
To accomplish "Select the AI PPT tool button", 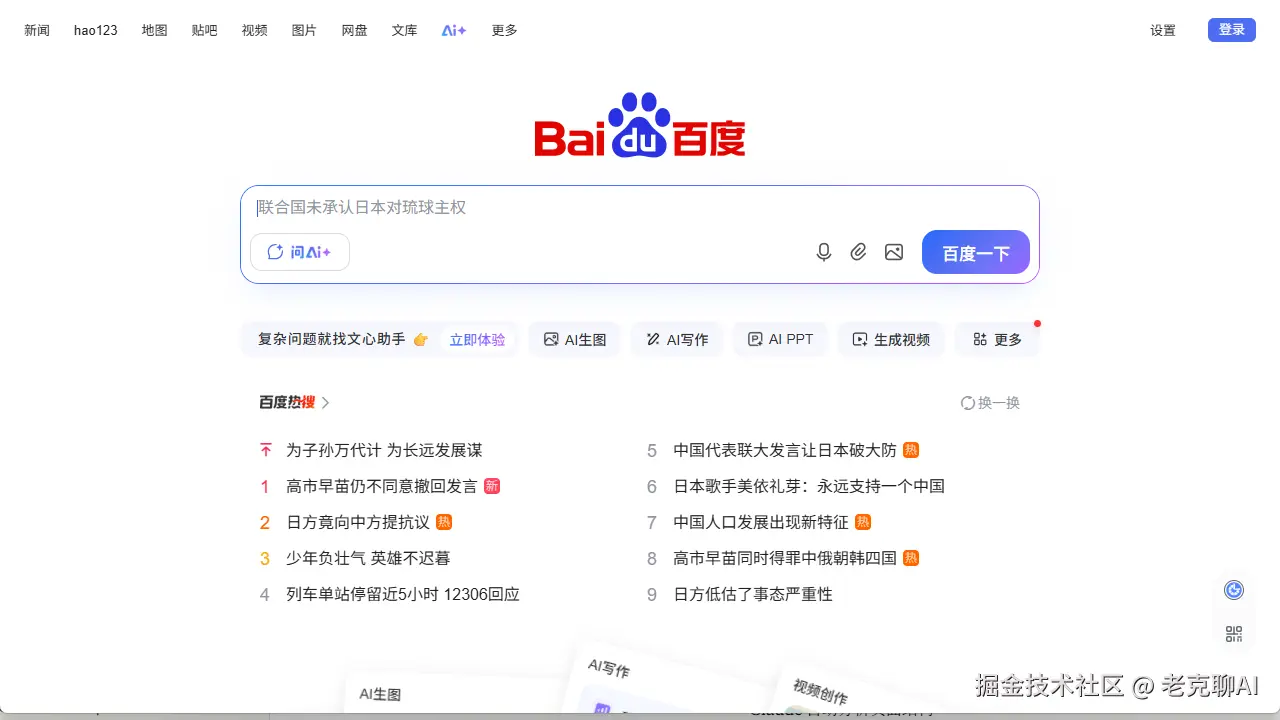I will (780, 340).
